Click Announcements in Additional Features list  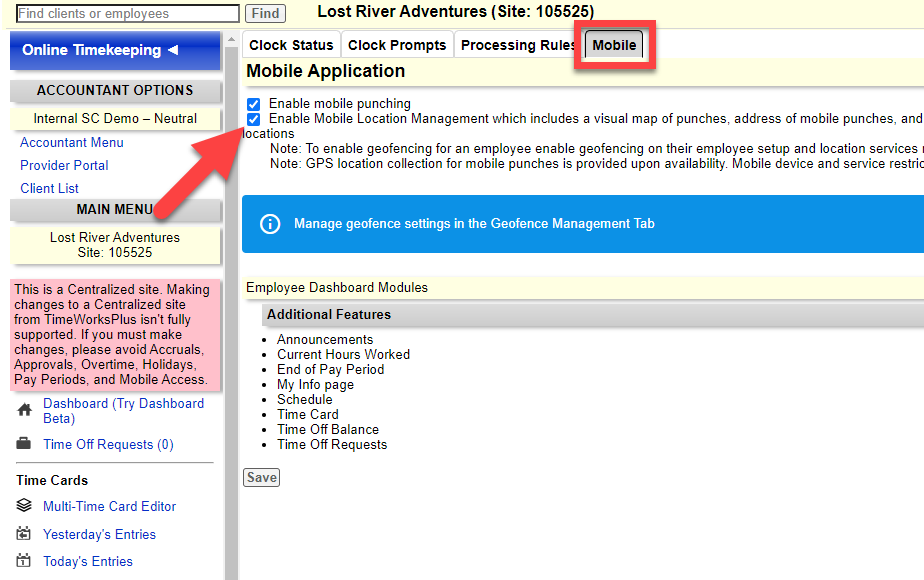click(x=325, y=340)
